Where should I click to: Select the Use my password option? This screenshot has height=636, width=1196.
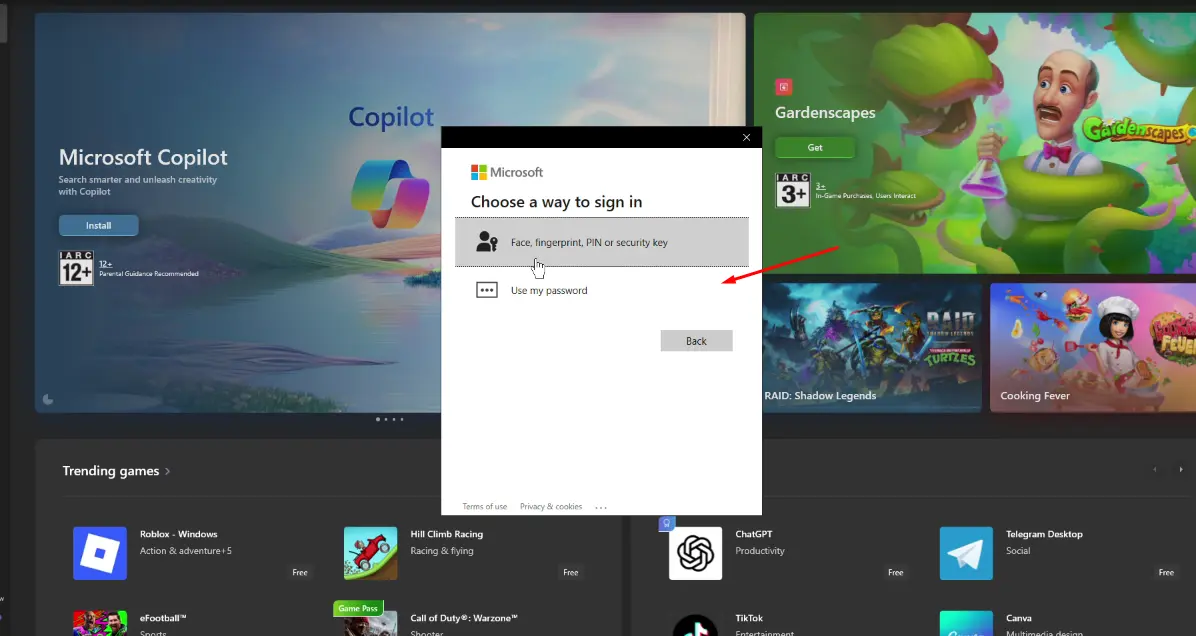point(549,290)
